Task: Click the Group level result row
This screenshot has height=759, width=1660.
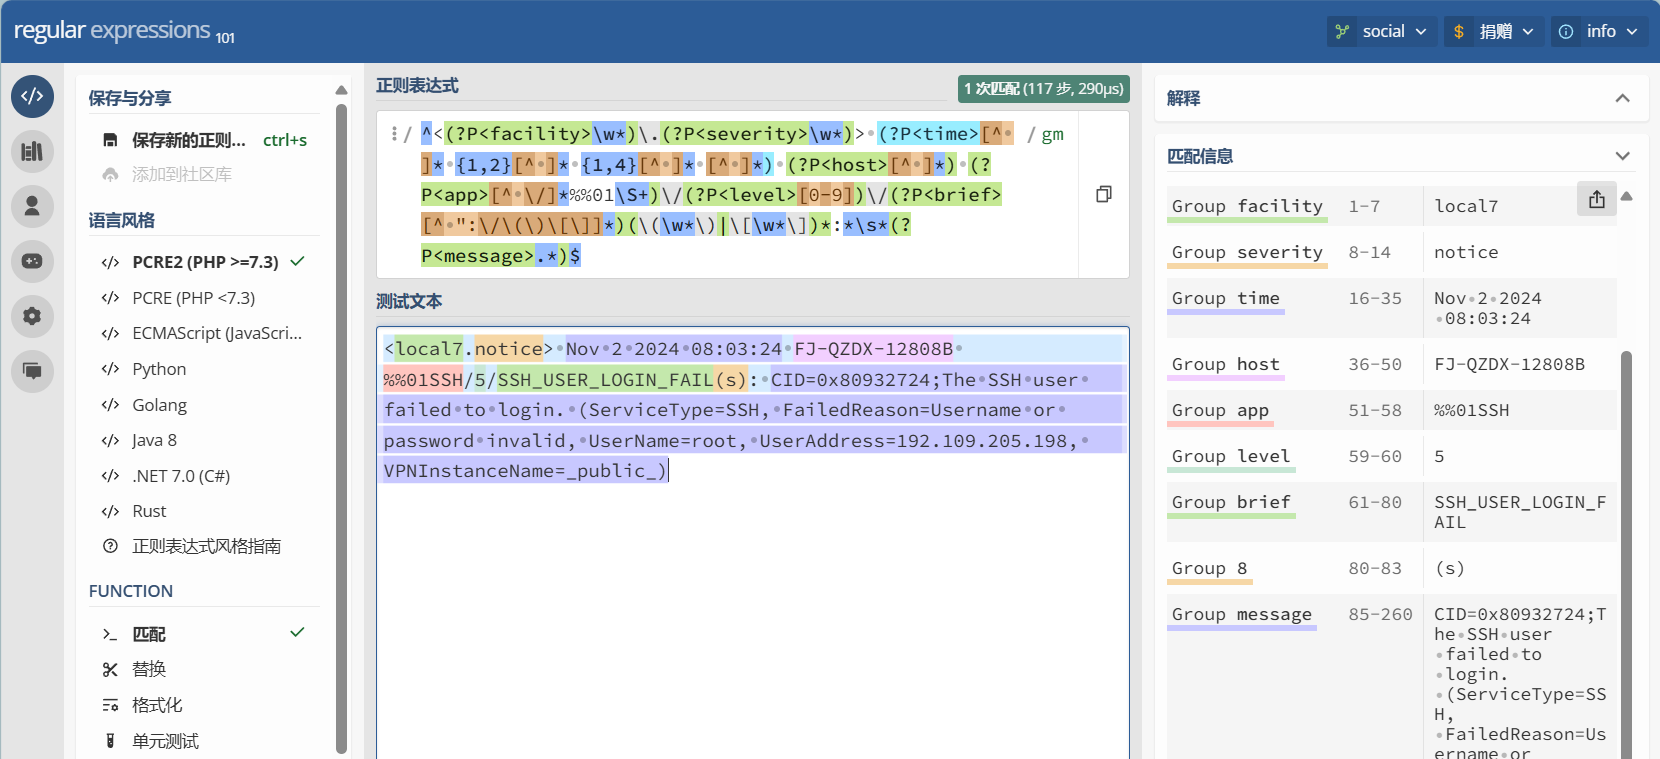Action: click(x=1391, y=456)
